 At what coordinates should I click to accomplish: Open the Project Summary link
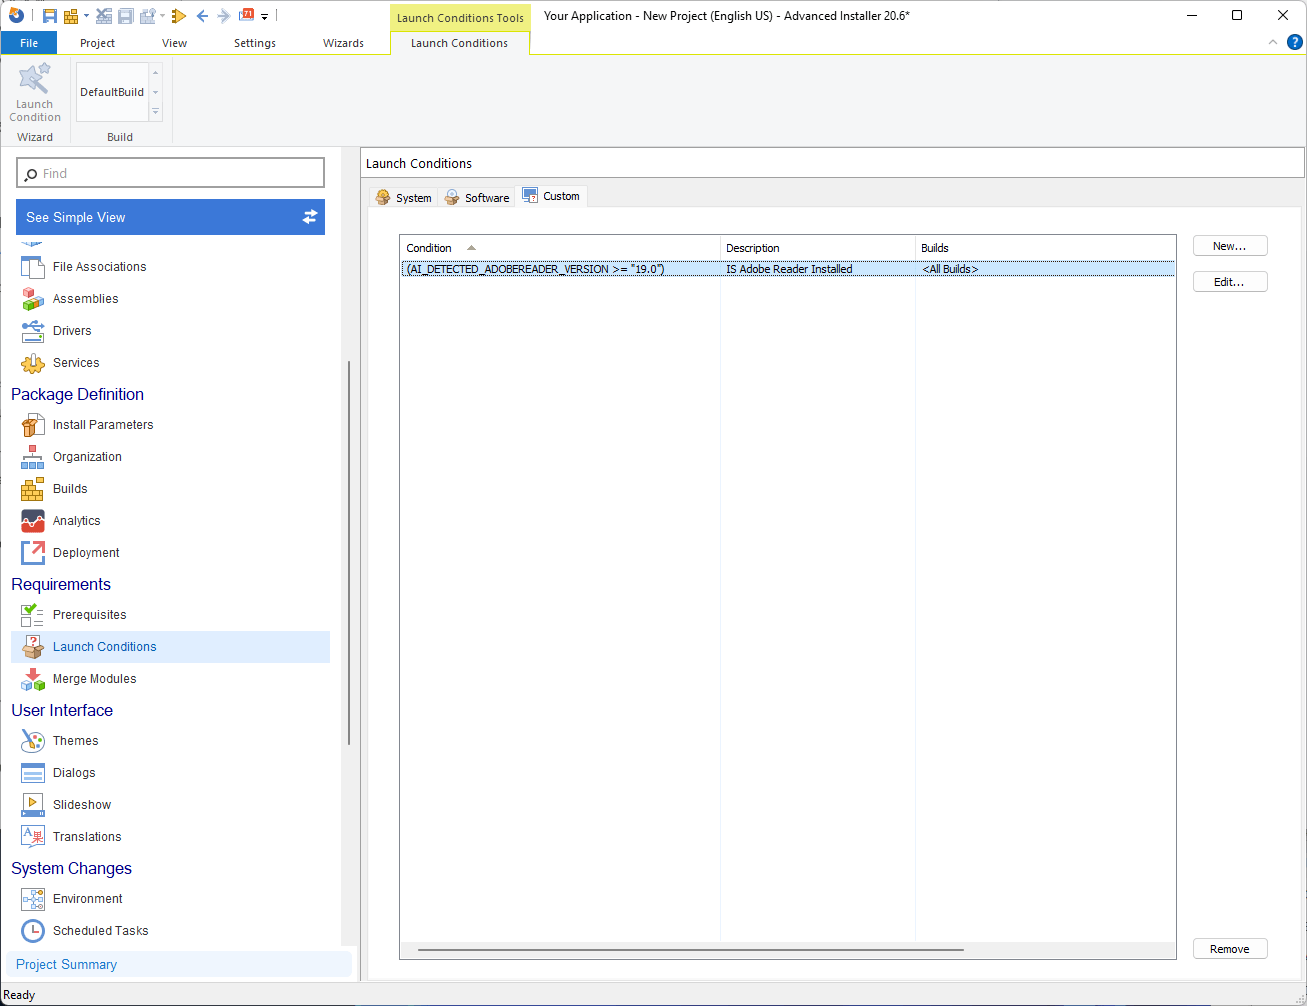coord(66,964)
